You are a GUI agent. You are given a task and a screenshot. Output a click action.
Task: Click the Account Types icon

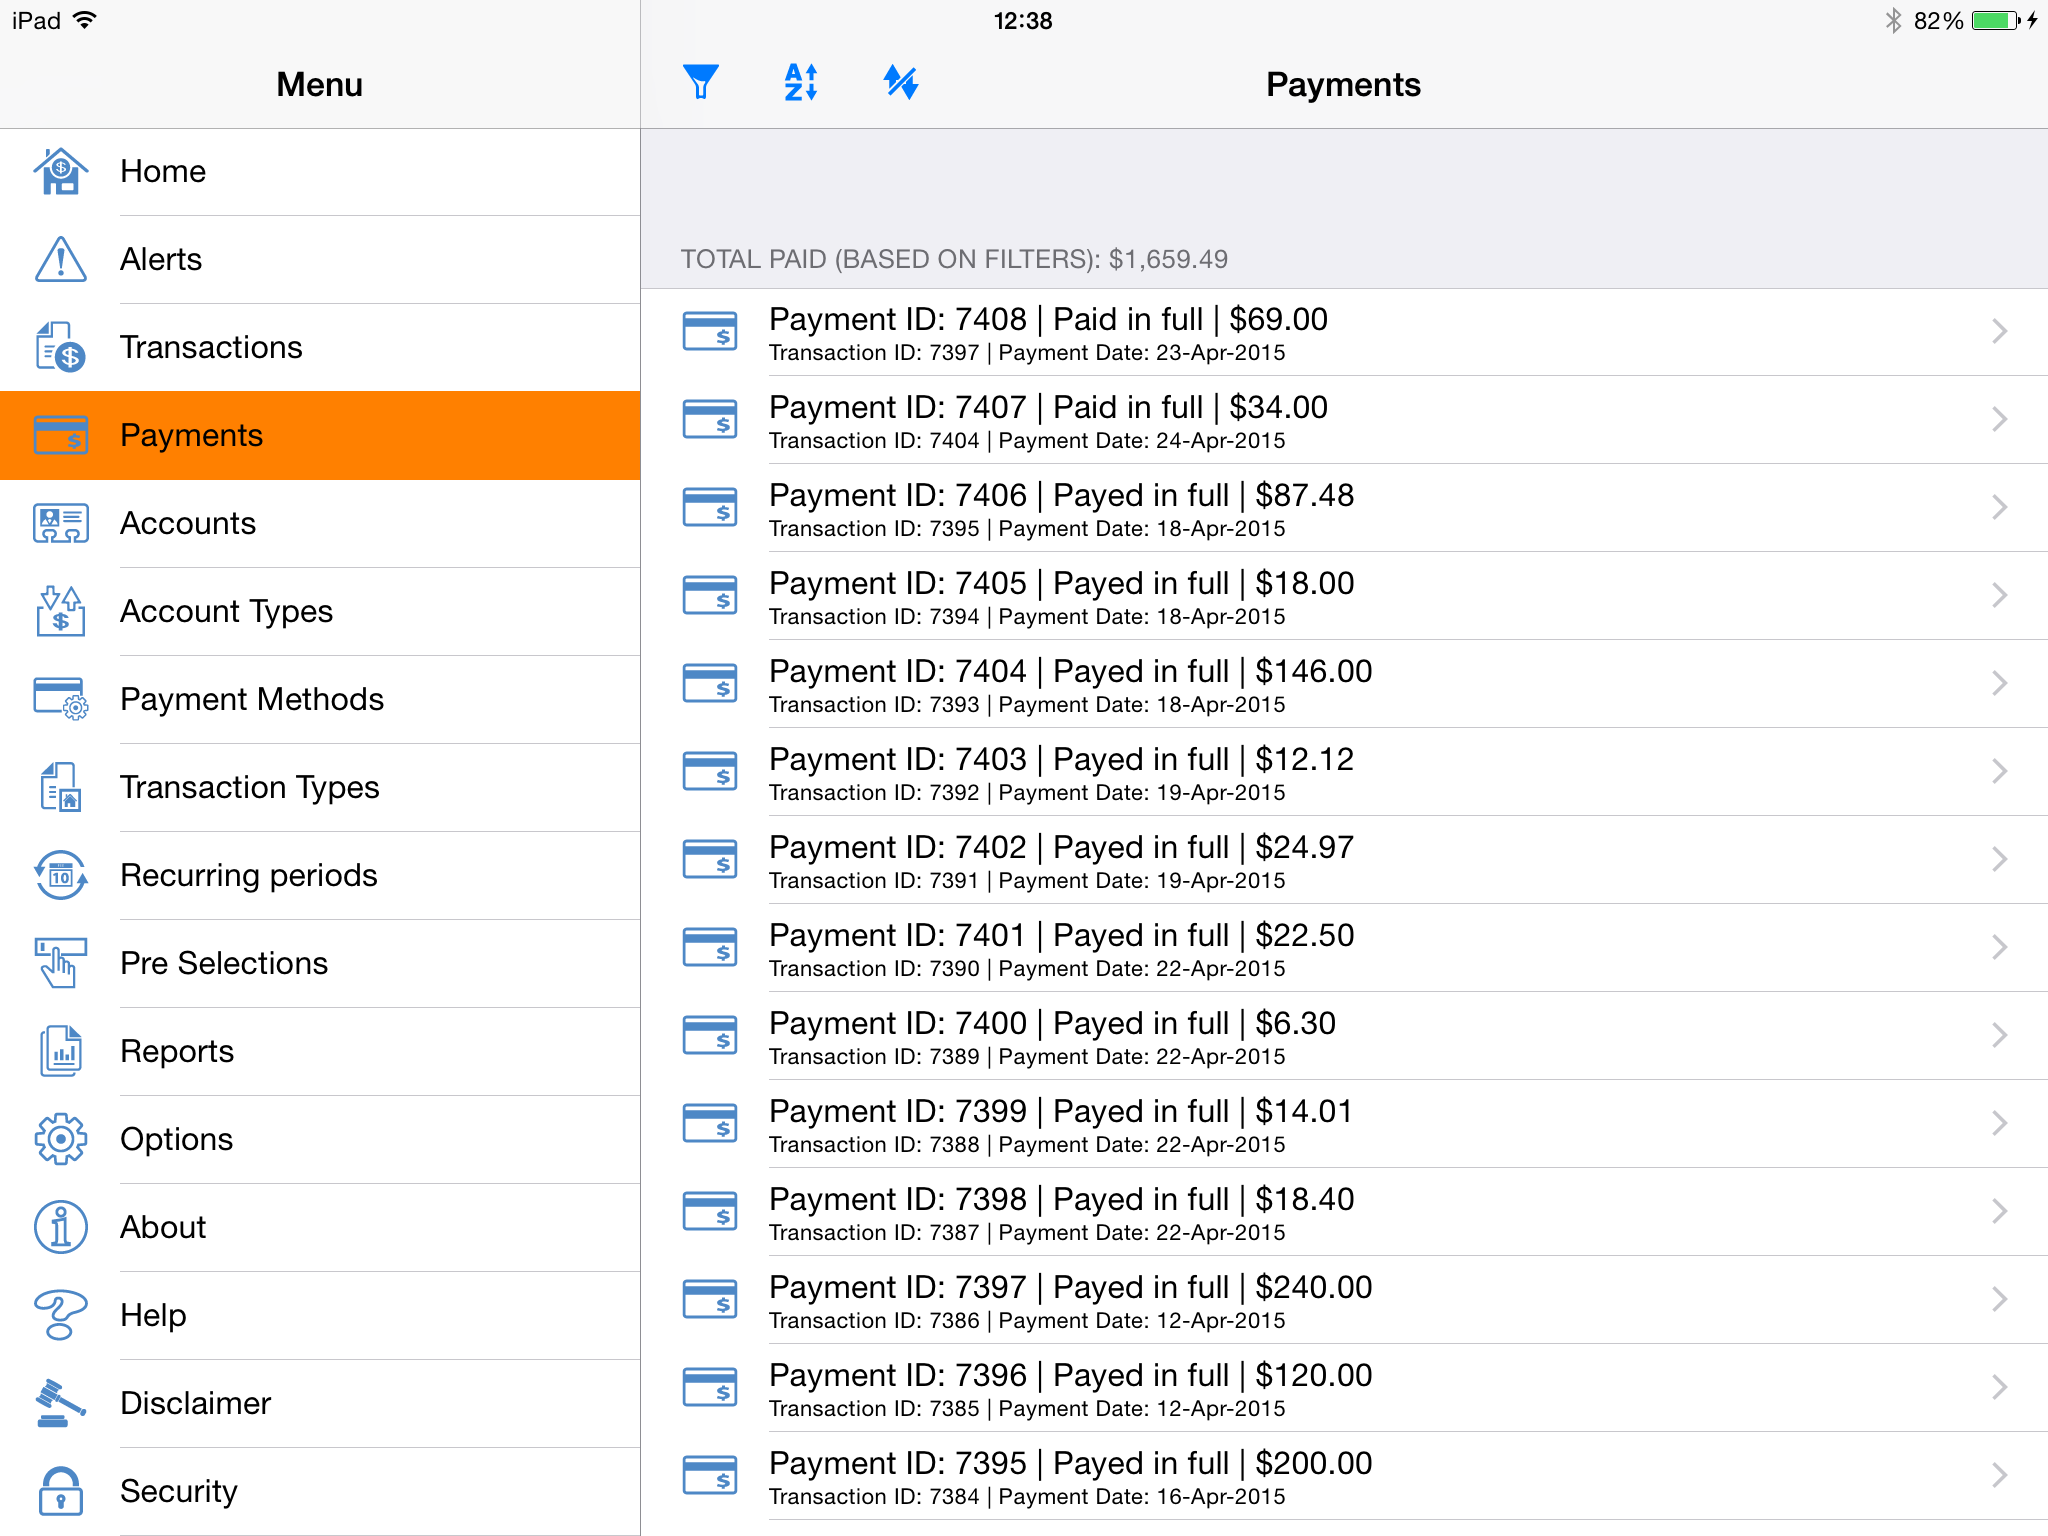(61, 611)
